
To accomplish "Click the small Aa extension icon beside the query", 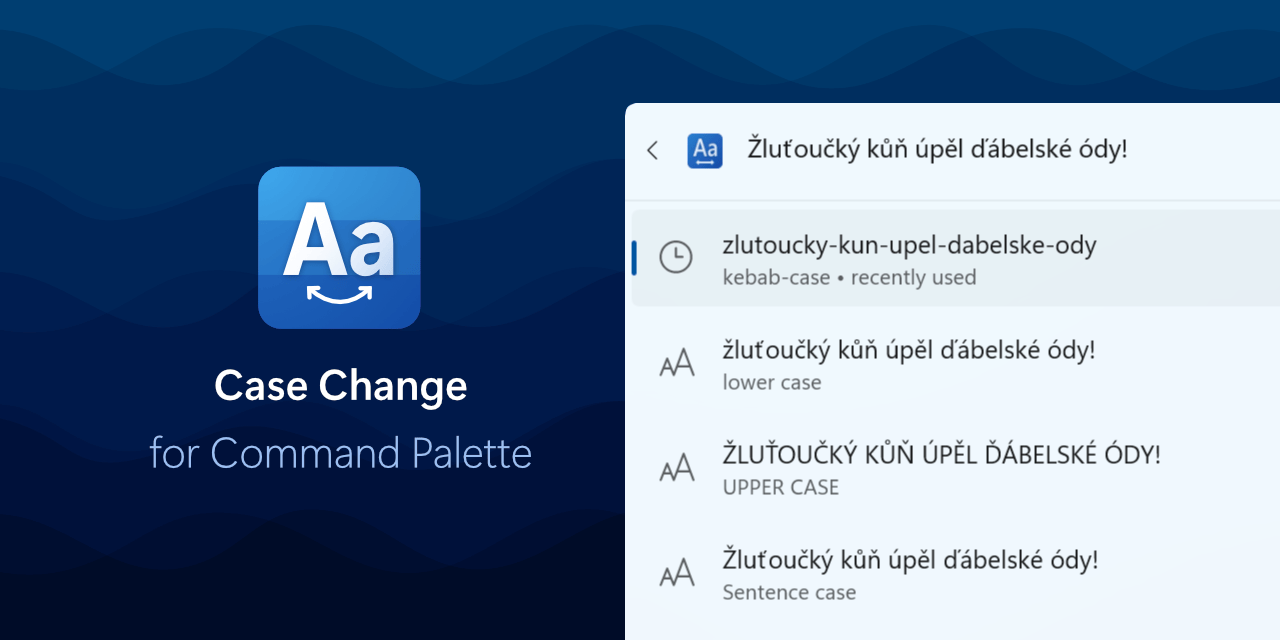I will [x=705, y=150].
